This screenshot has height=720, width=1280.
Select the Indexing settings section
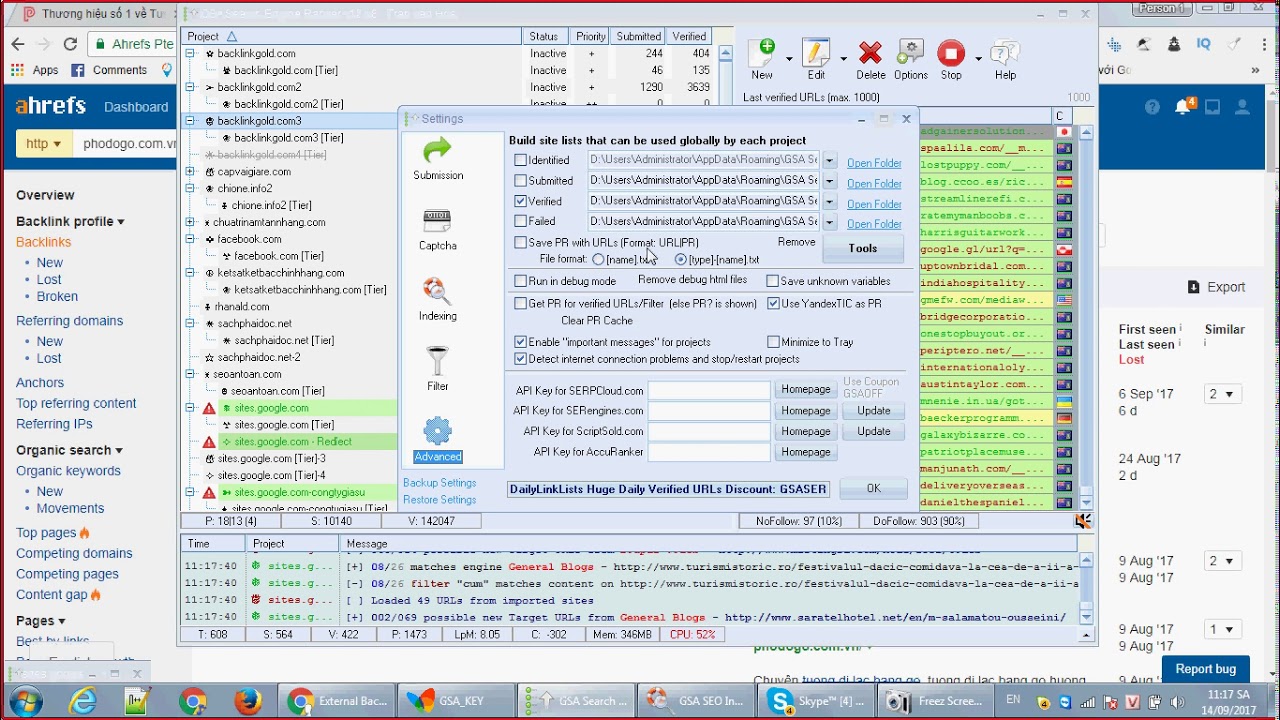438,300
